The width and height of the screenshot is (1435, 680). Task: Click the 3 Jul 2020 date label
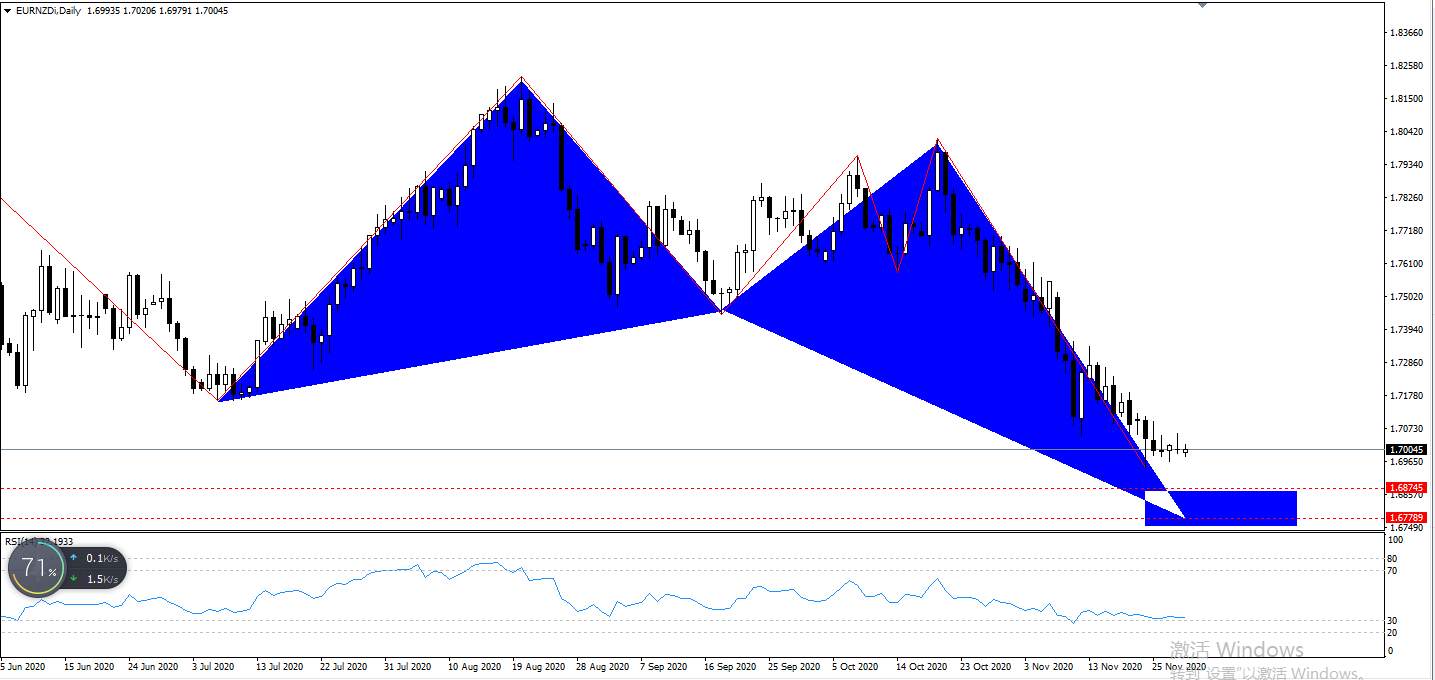coord(212,666)
